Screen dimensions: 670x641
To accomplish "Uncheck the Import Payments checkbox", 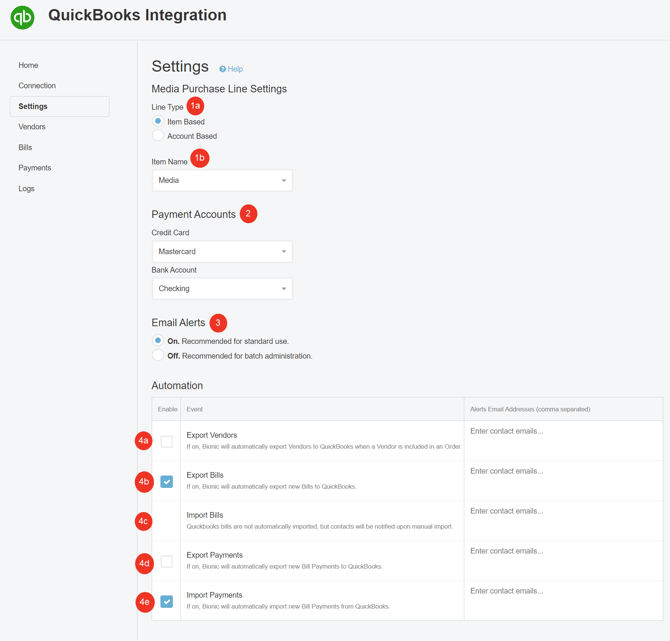I will (167, 602).
